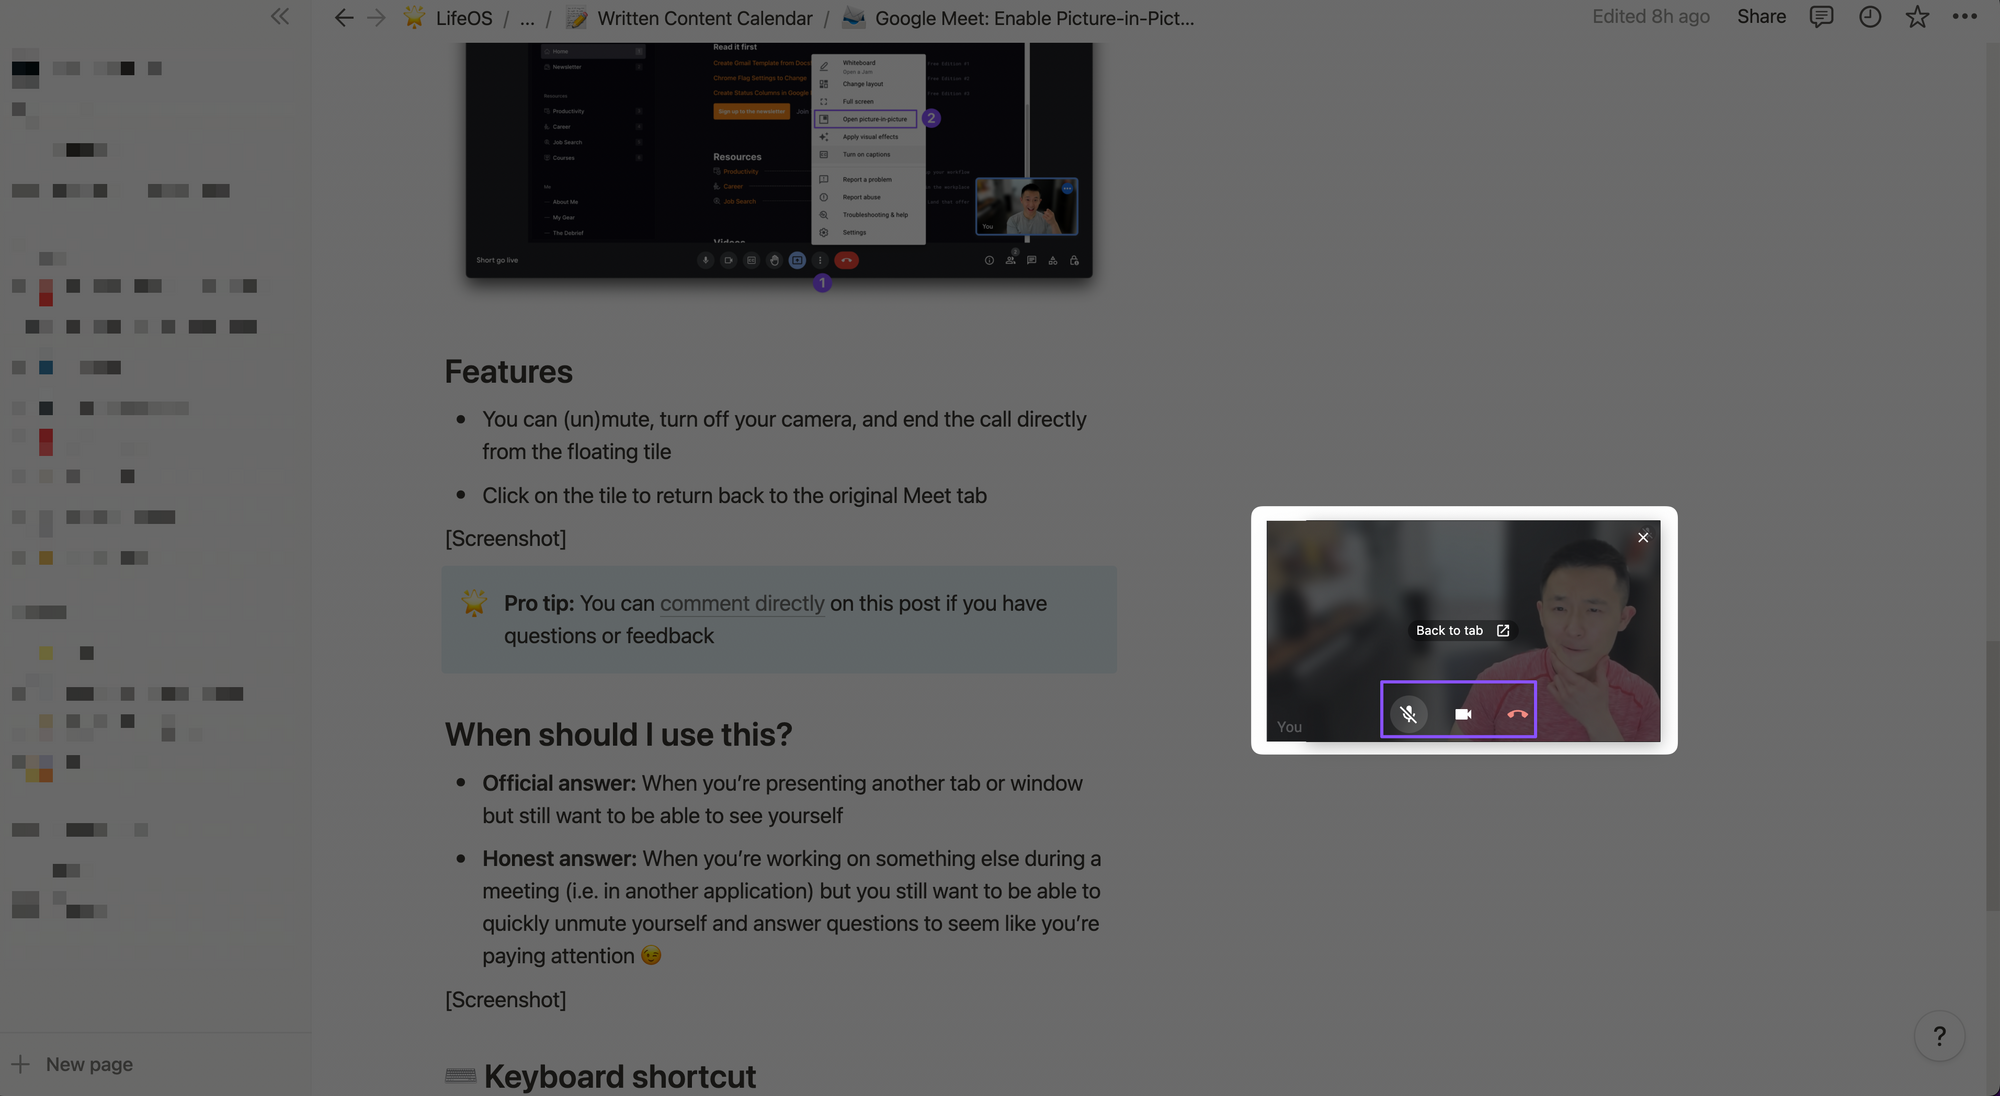The width and height of the screenshot is (2000, 1096).
Task: Click the page scrollbar thumb
Action: [x=1992, y=775]
